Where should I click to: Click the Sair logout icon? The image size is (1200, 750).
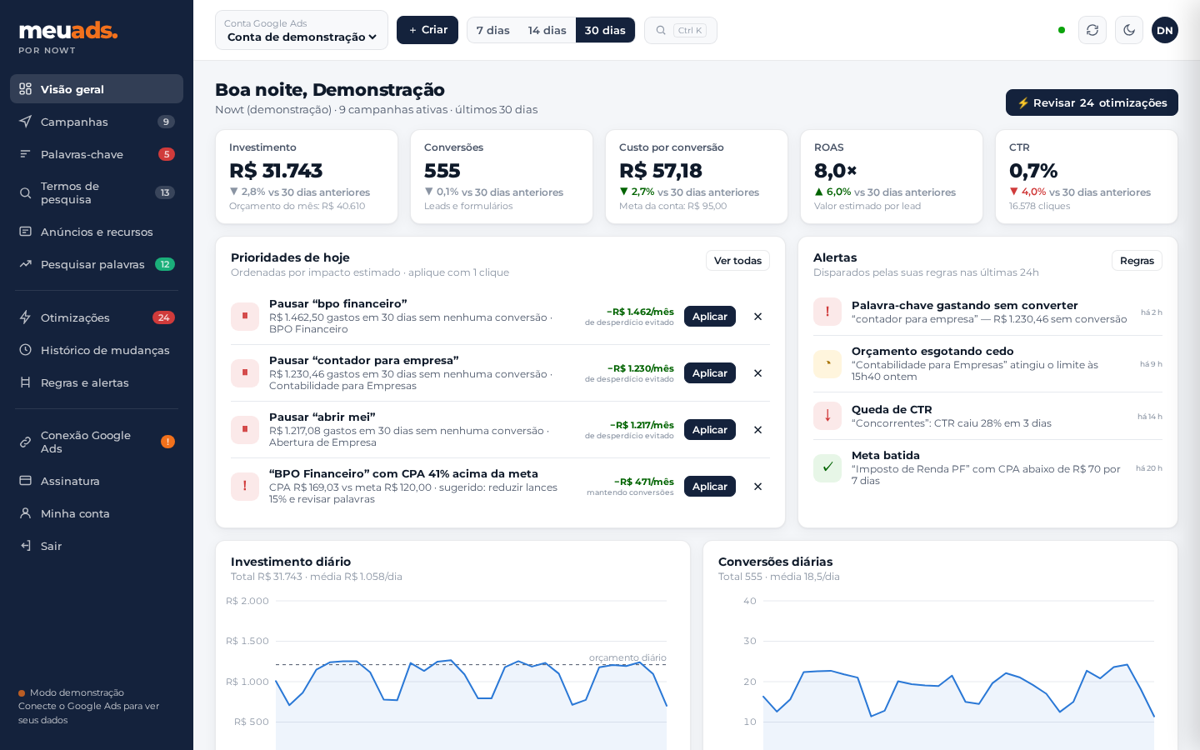[26, 546]
